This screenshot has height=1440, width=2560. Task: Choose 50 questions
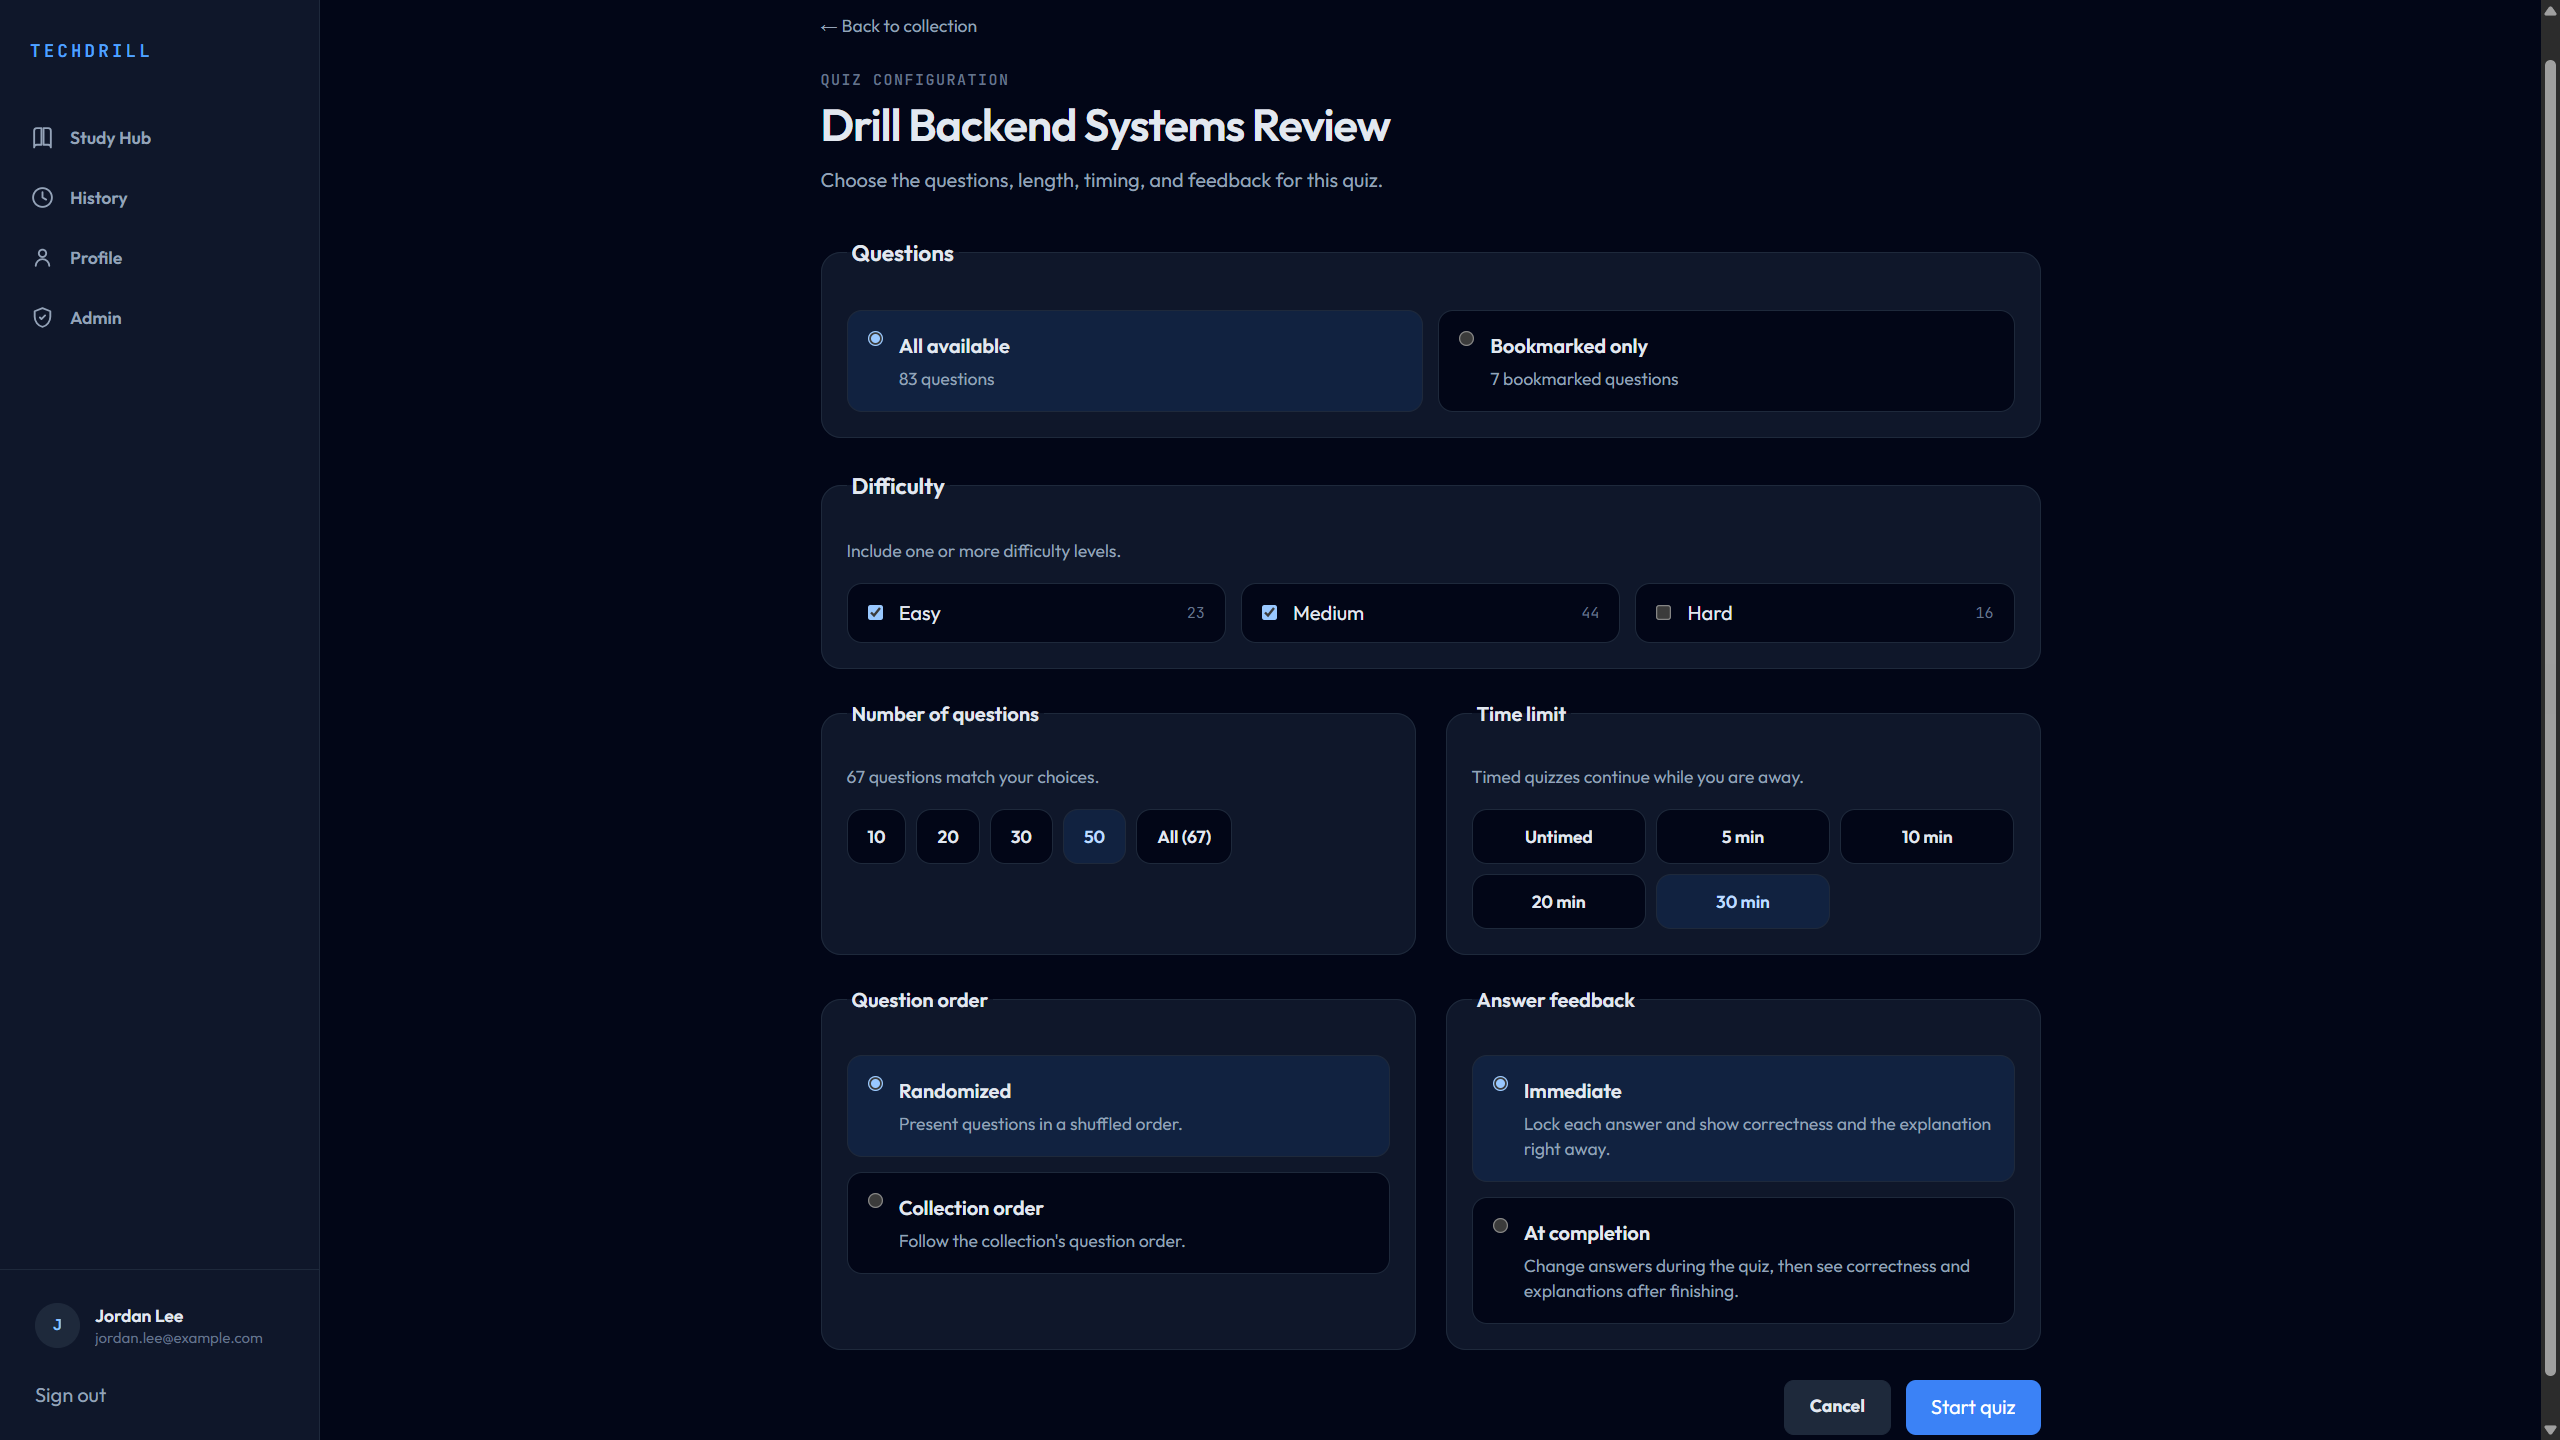pos(1094,837)
